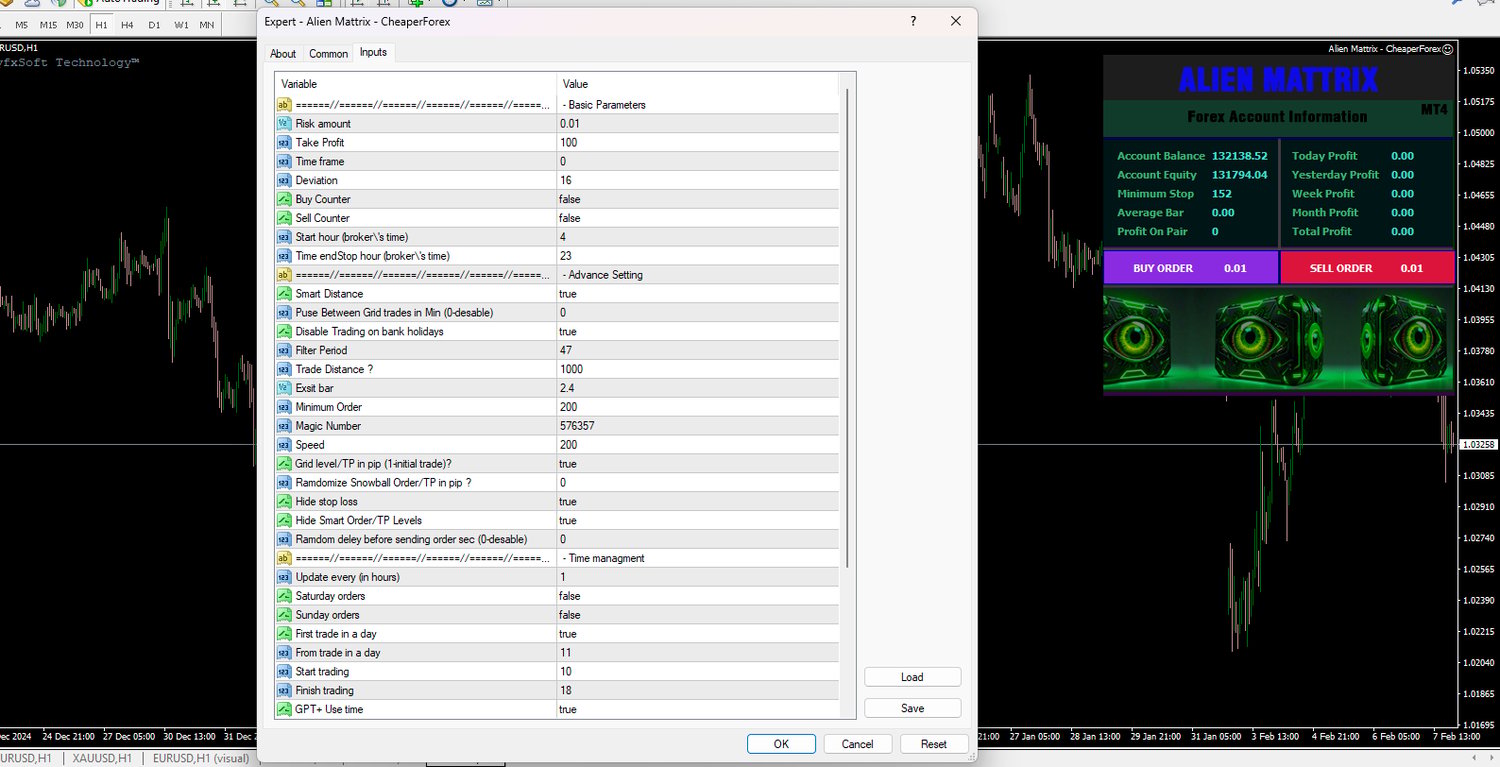
Task: Open the XAUUSD,H1 chart tab
Action: (x=99, y=759)
